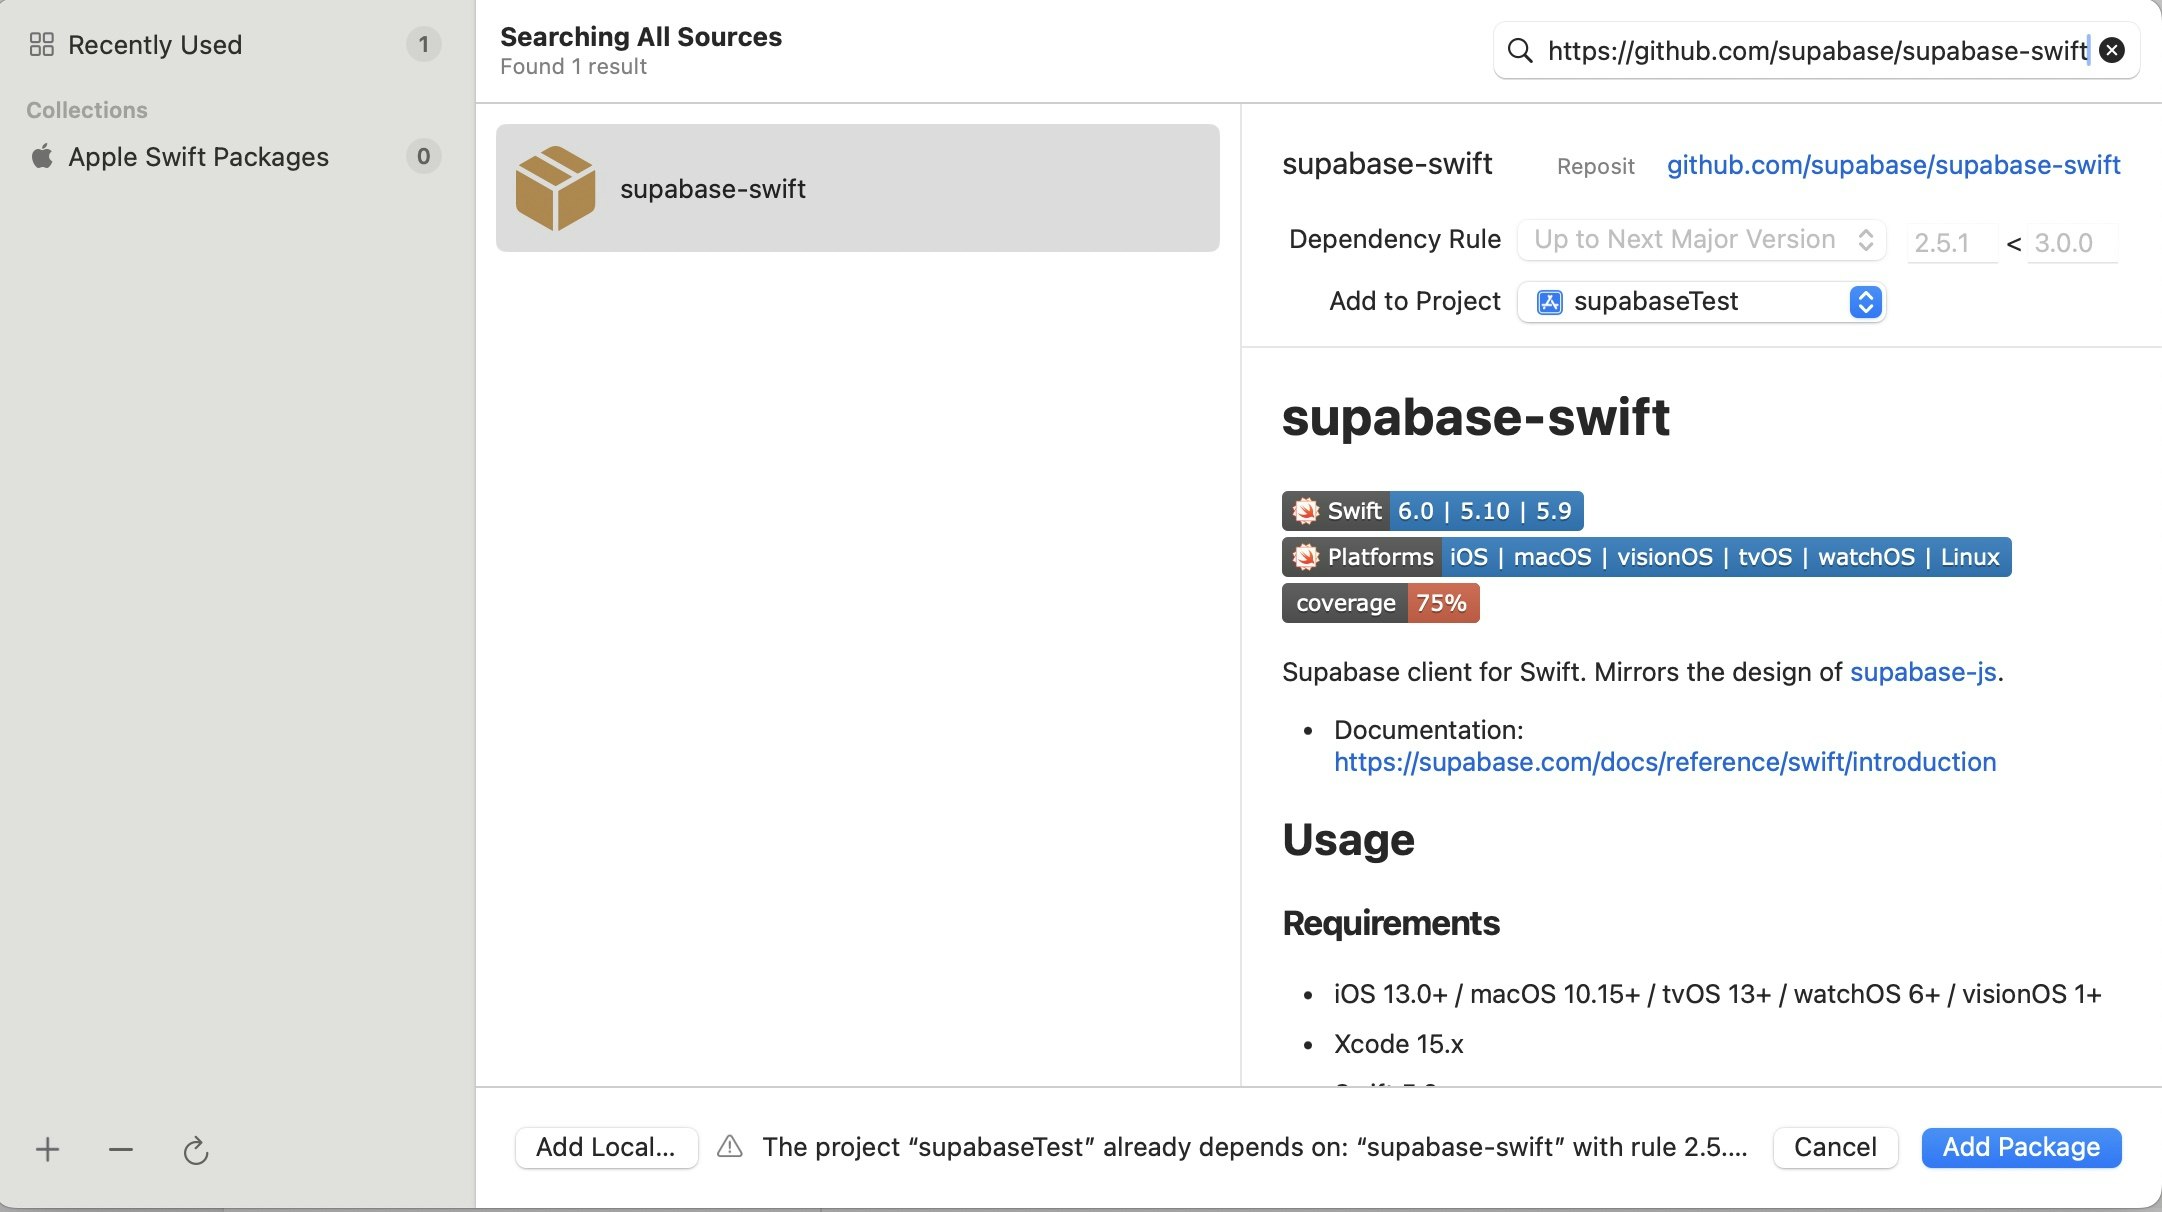
Task: Open the github.com/supabase/supabase-swift repository link
Action: tap(1893, 165)
